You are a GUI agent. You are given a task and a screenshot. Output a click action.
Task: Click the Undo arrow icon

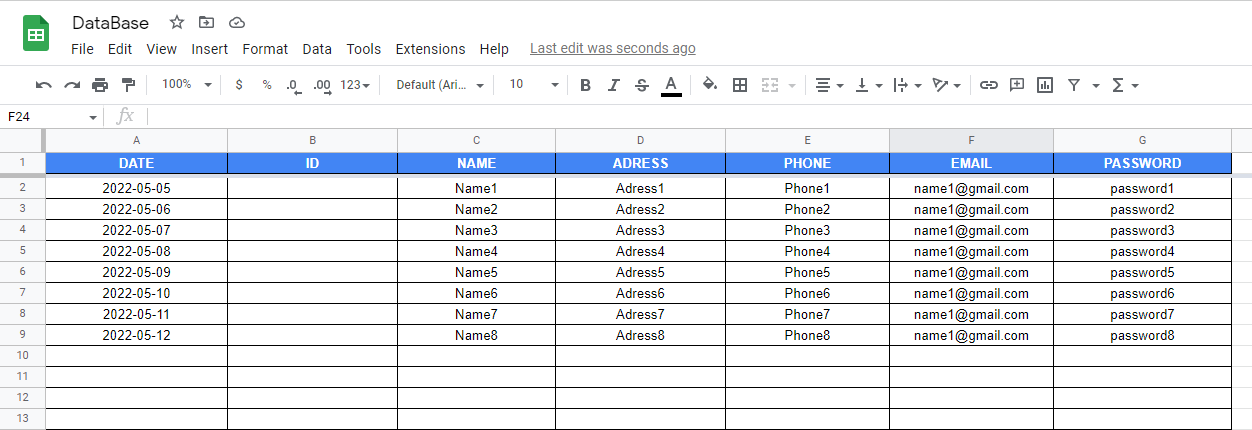click(43, 85)
